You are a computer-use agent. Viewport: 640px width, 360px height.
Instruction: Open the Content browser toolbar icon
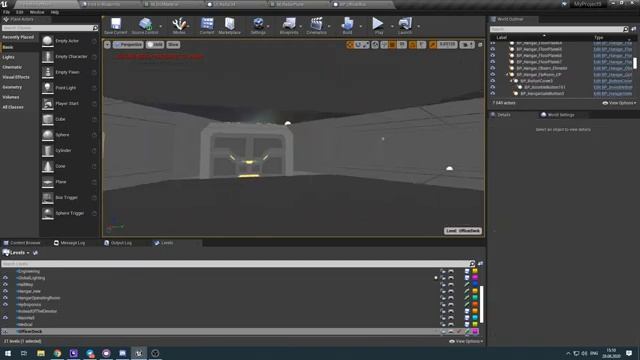click(x=207, y=24)
